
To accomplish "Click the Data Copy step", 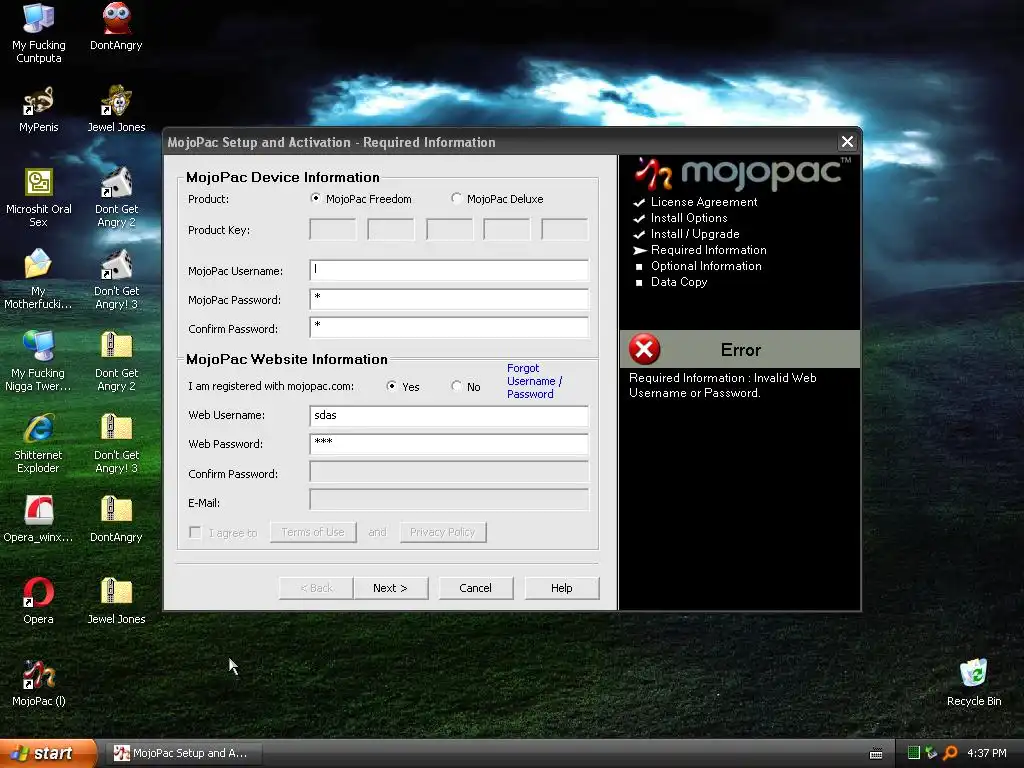I will point(679,282).
